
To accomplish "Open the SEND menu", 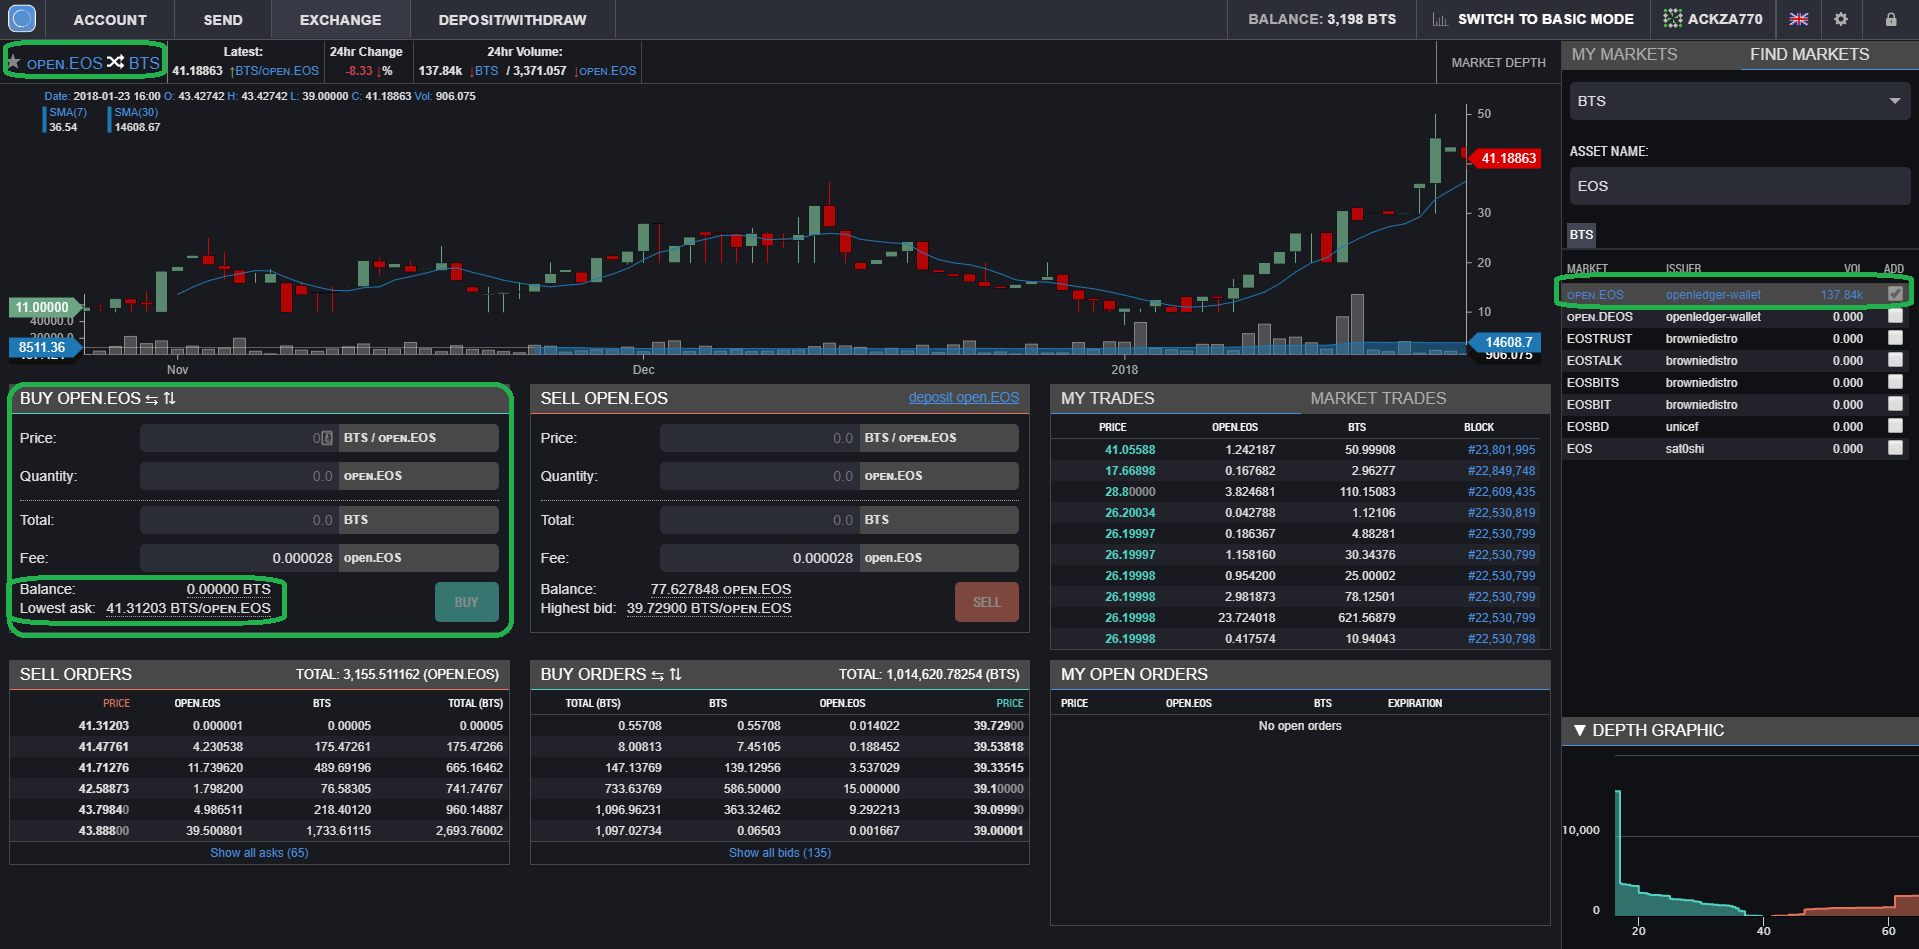I will click(223, 20).
